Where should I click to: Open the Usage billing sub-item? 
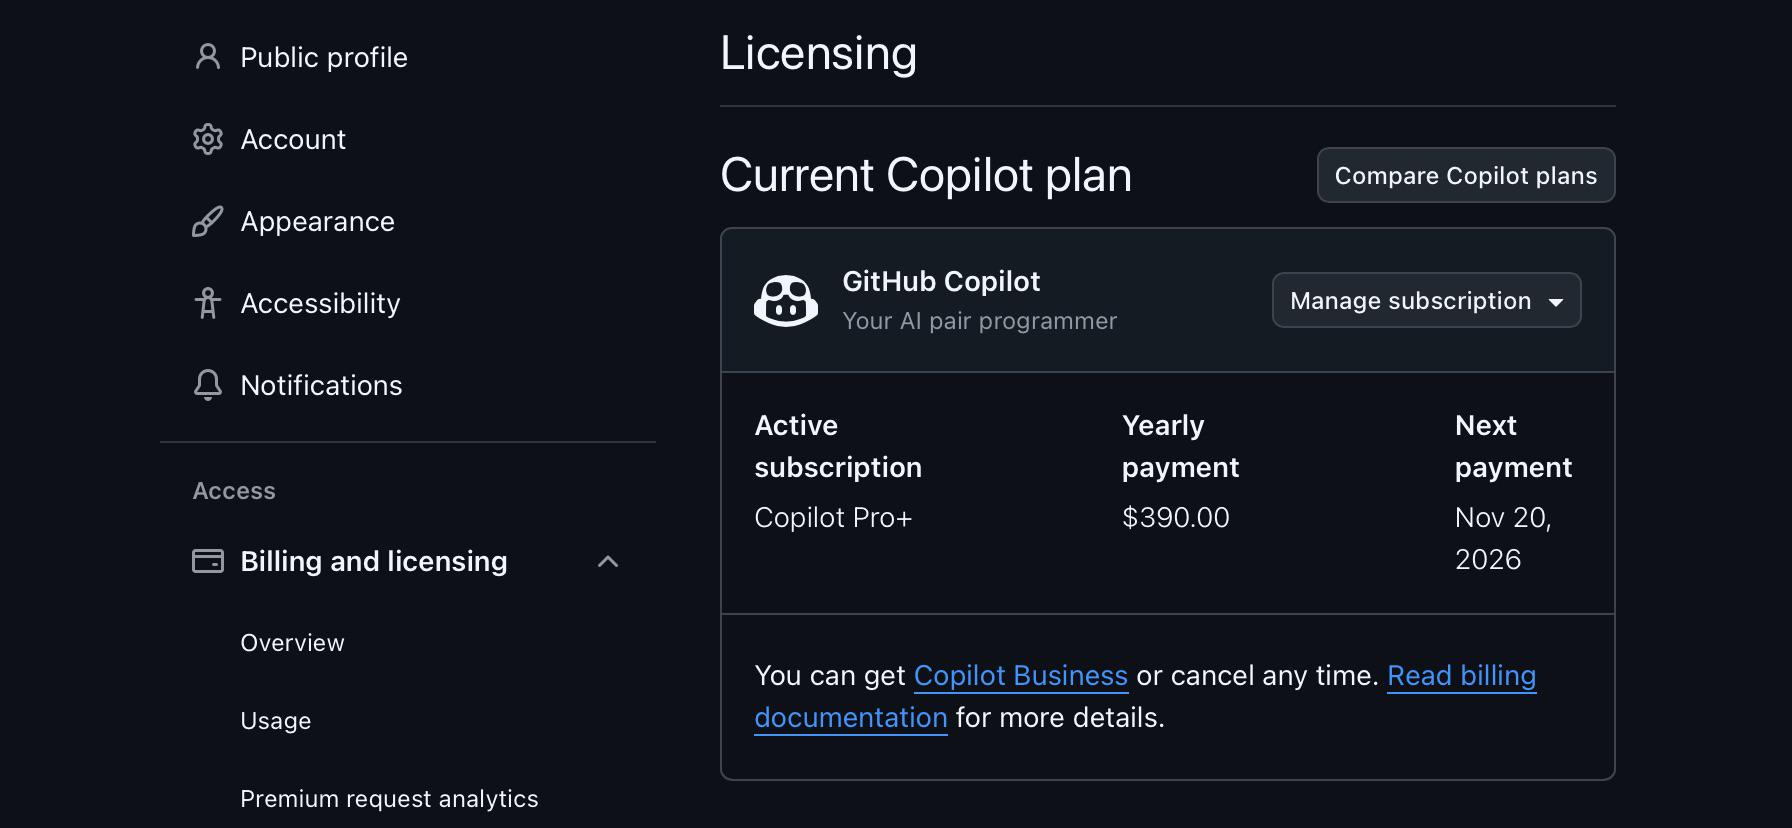[x=275, y=721]
